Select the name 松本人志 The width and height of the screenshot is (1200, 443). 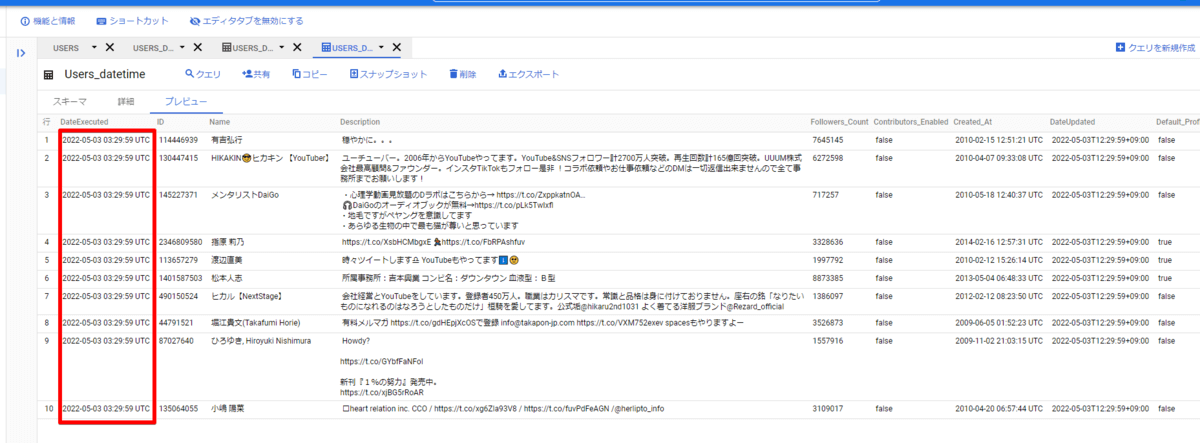227,277
